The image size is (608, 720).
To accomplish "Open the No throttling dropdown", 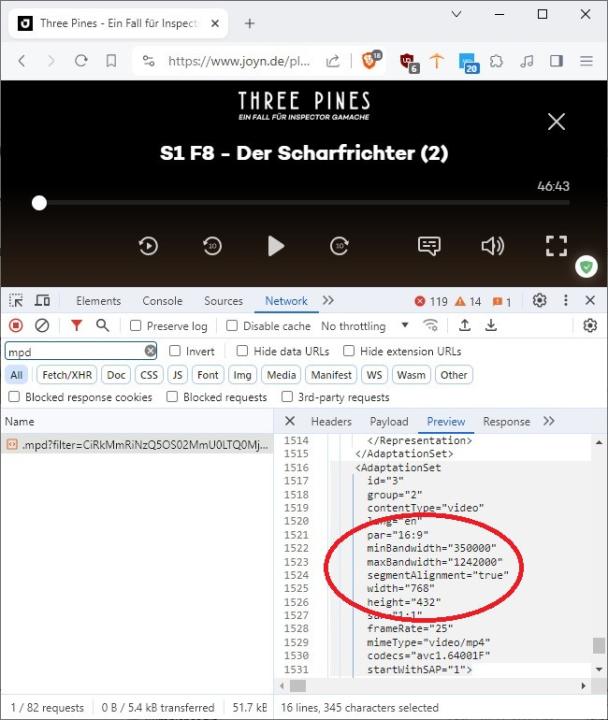I will 365,326.
